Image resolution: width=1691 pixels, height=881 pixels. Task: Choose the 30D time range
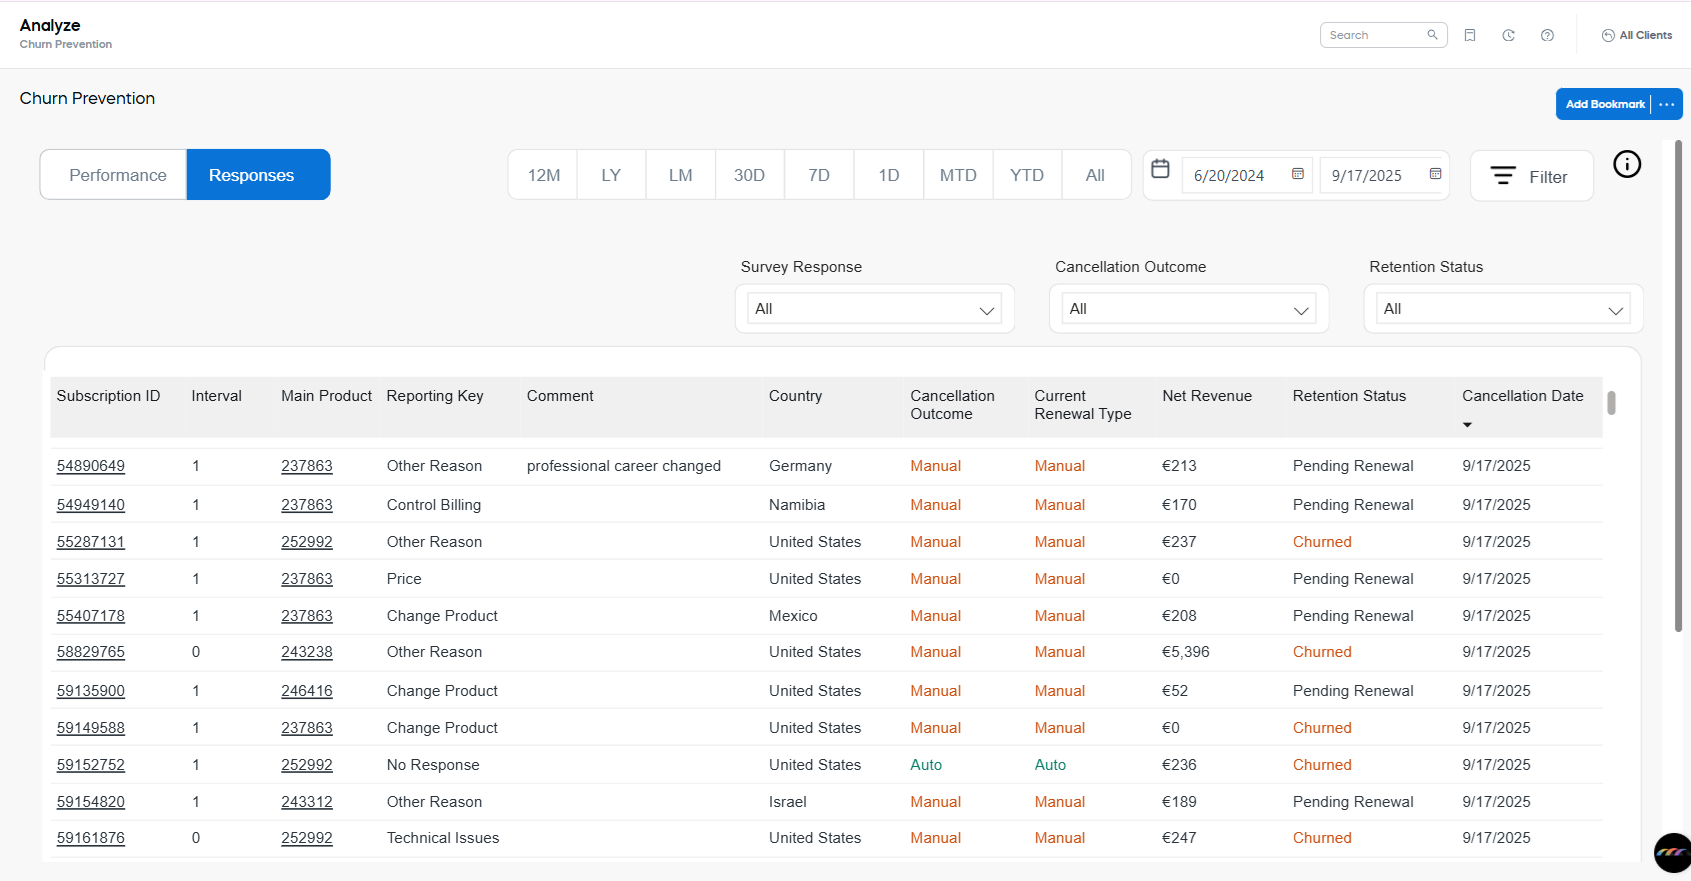749,175
